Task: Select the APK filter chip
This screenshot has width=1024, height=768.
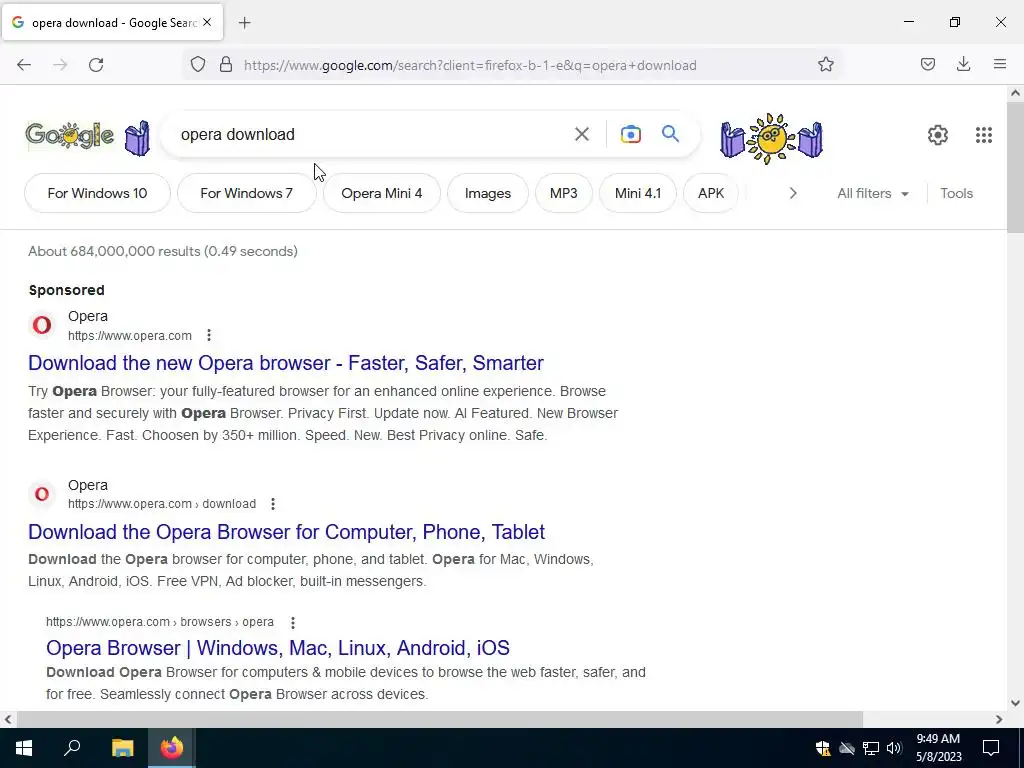Action: [711, 193]
